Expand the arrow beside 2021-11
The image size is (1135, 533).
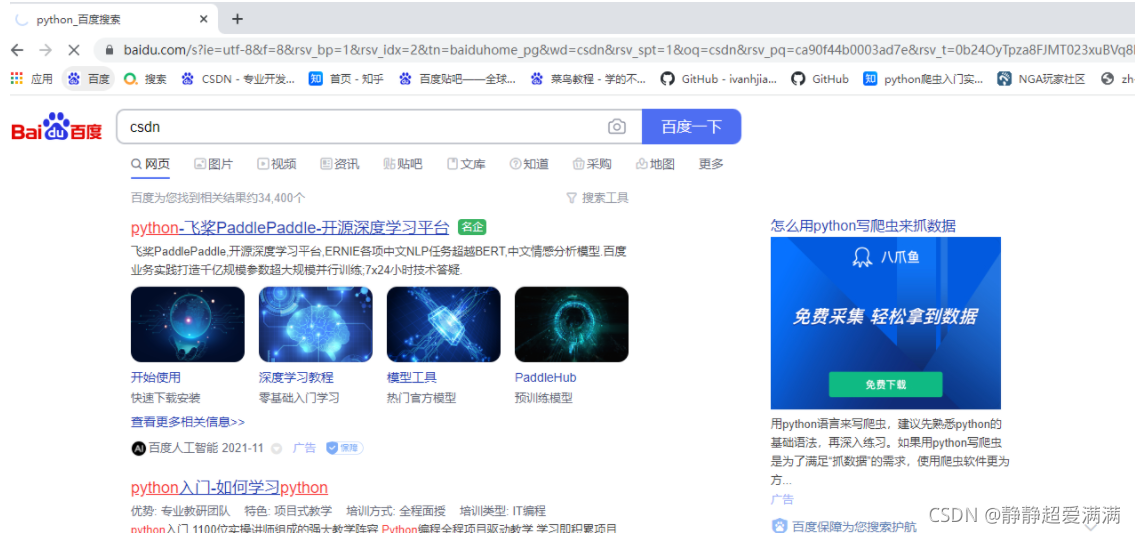[276, 449]
